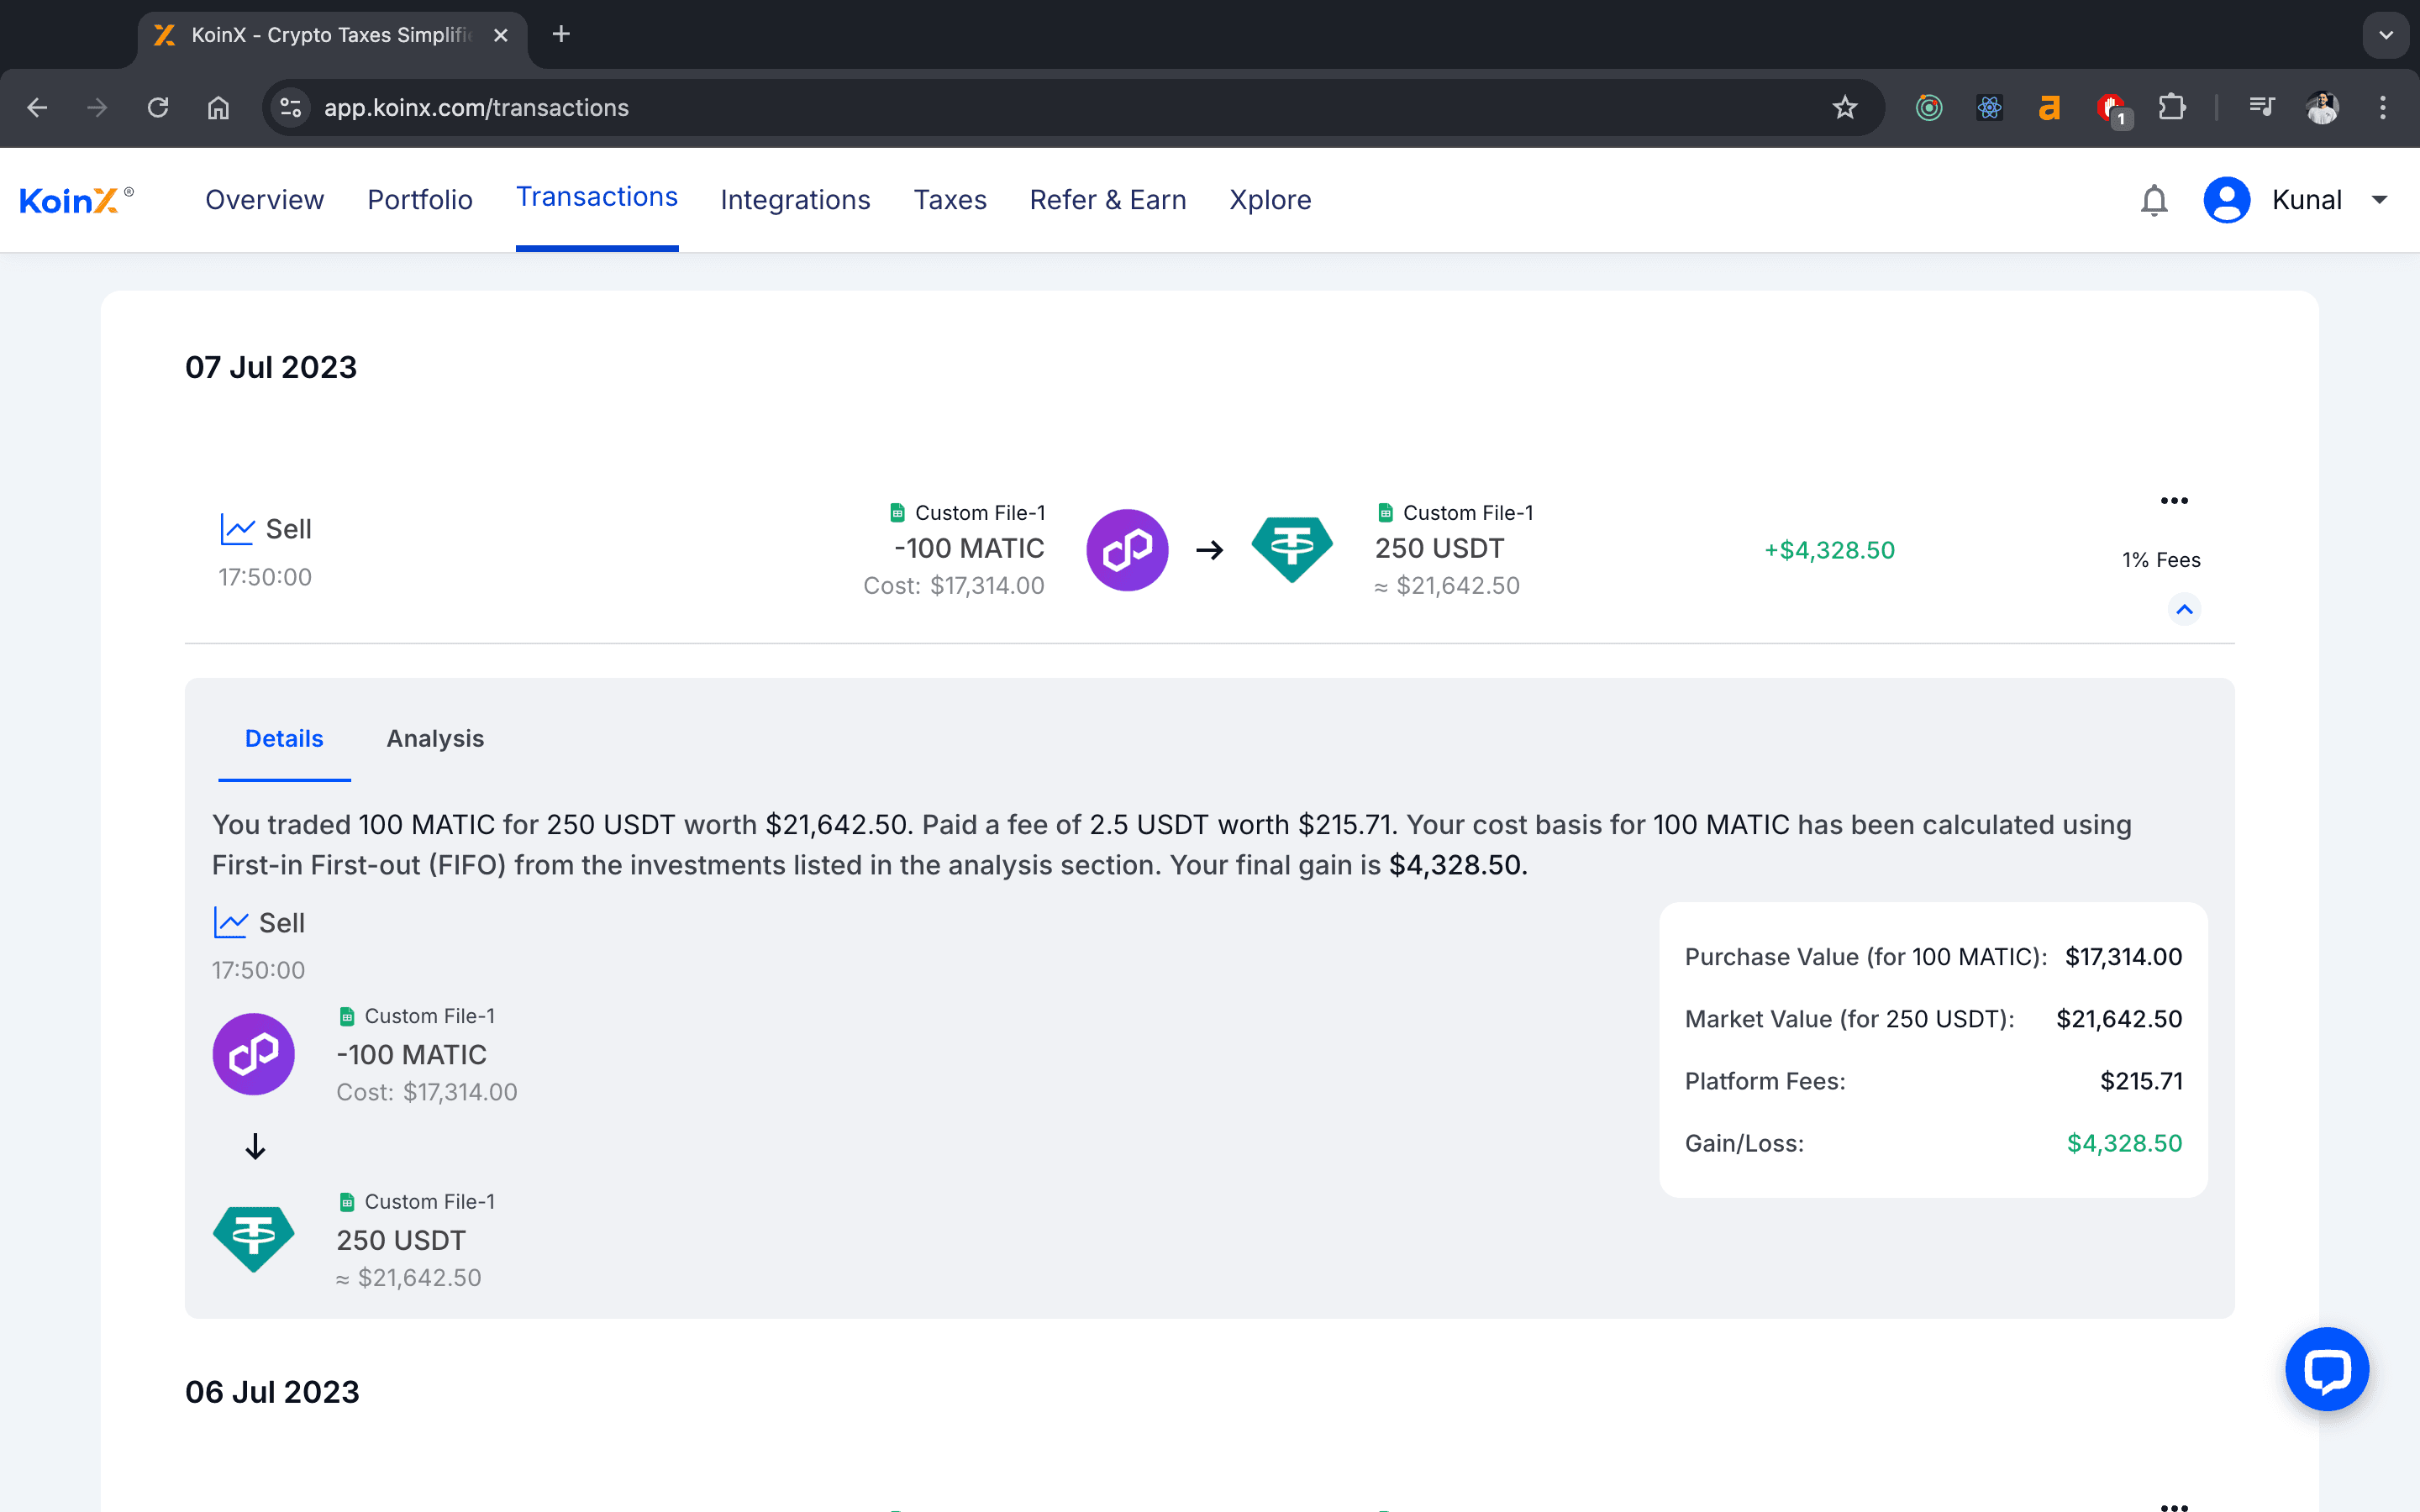
Task: Click the USDT coin icon in transaction row
Action: [x=1292, y=550]
